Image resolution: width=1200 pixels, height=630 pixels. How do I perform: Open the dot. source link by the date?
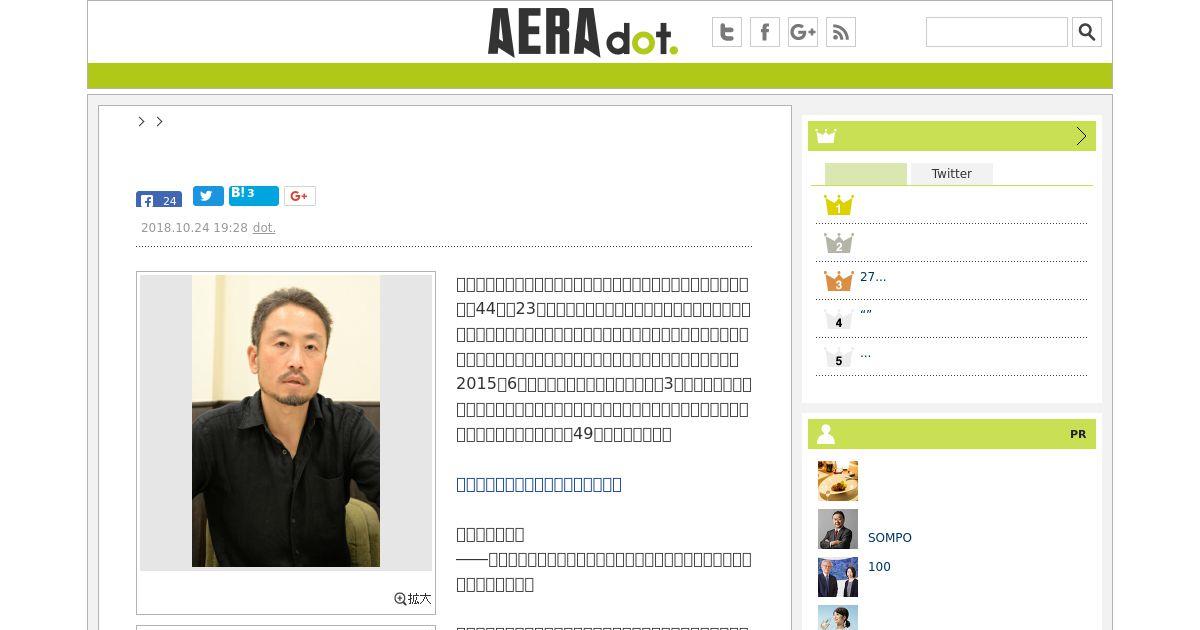[x=264, y=228]
